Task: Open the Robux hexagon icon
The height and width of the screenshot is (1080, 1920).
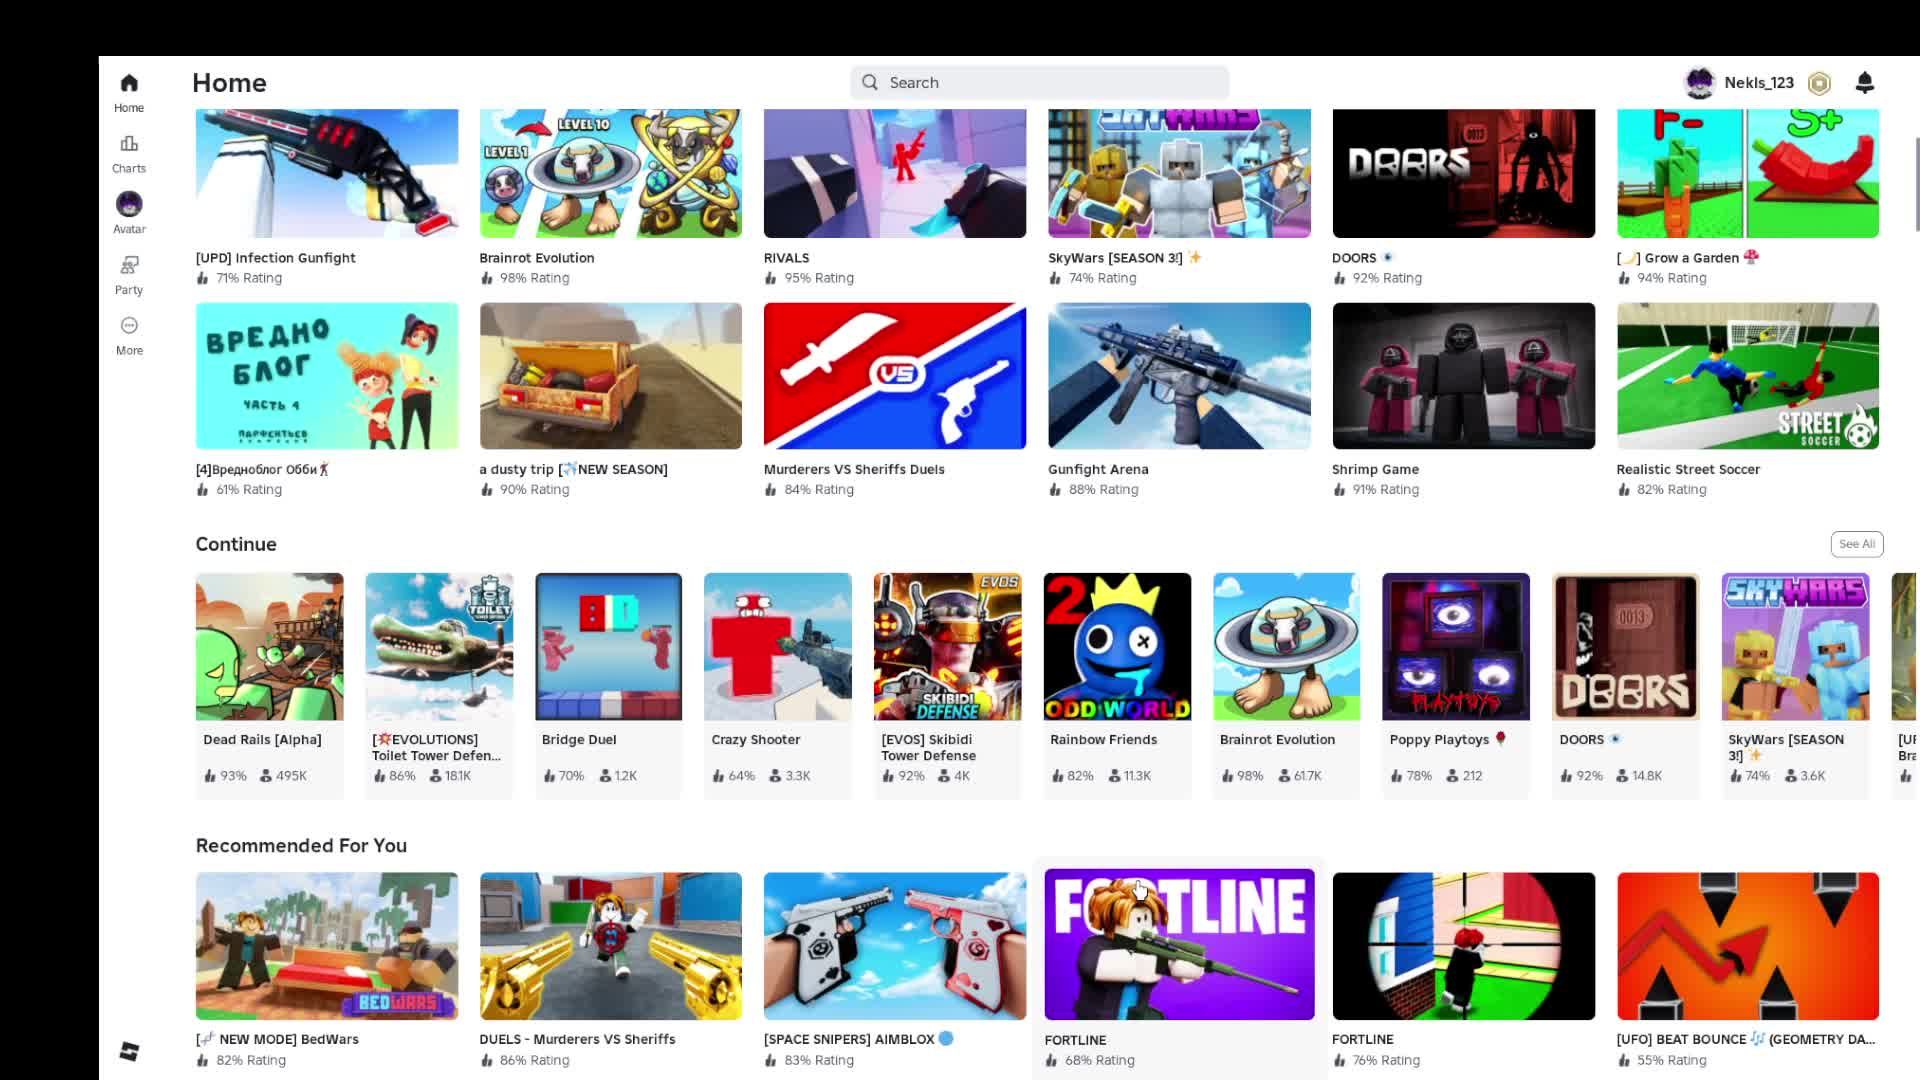Action: 1819,83
